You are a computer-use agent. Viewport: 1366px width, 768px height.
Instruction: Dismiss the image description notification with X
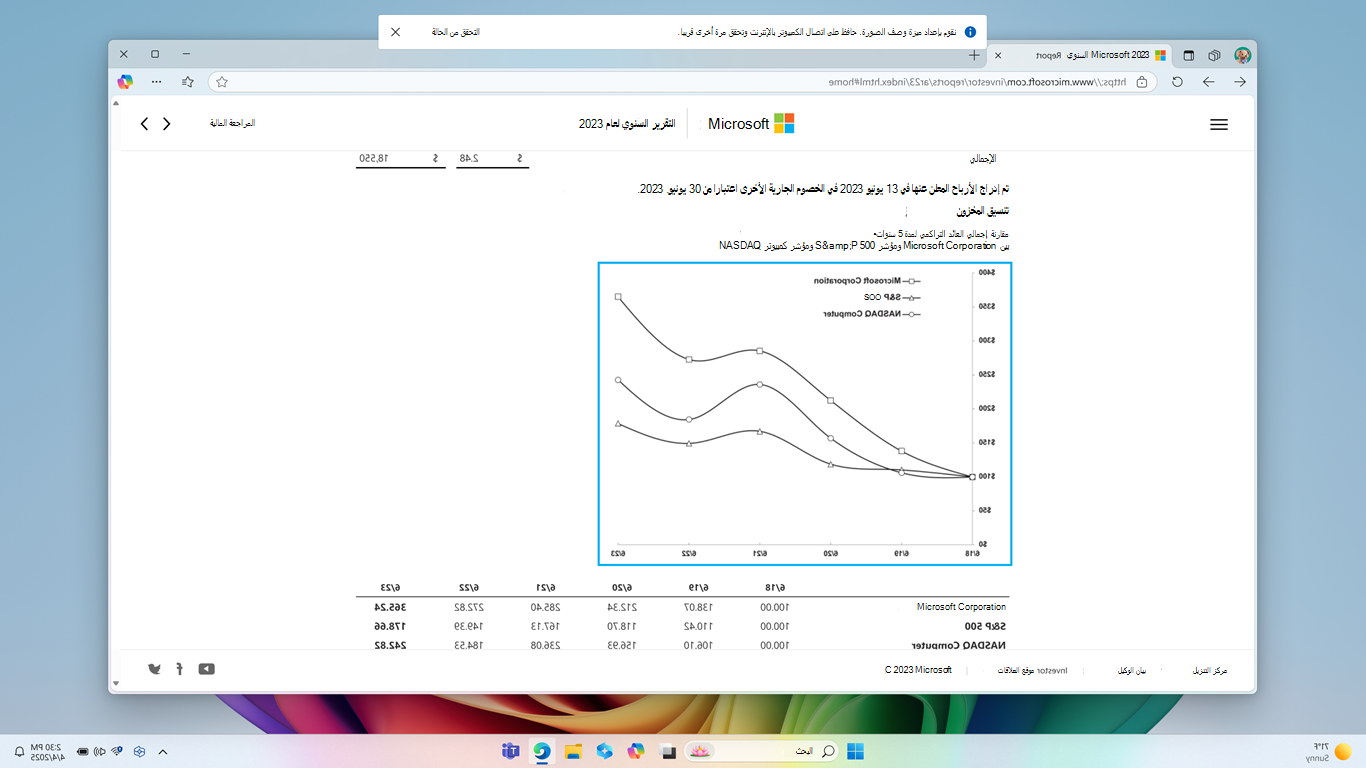[x=395, y=32]
